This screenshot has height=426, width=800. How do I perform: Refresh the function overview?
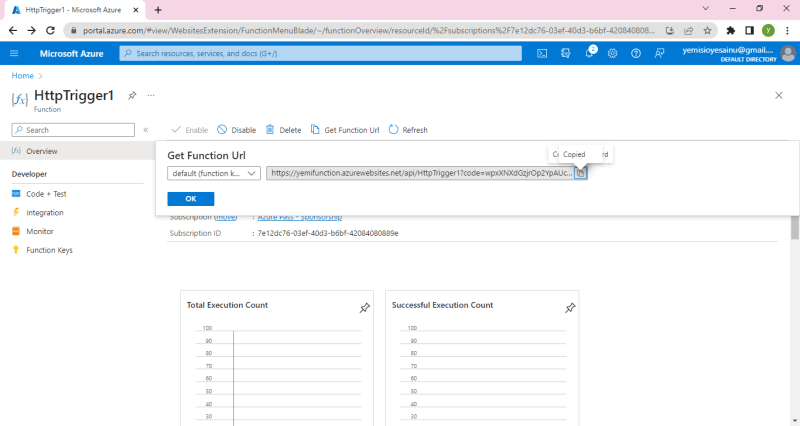coord(408,130)
